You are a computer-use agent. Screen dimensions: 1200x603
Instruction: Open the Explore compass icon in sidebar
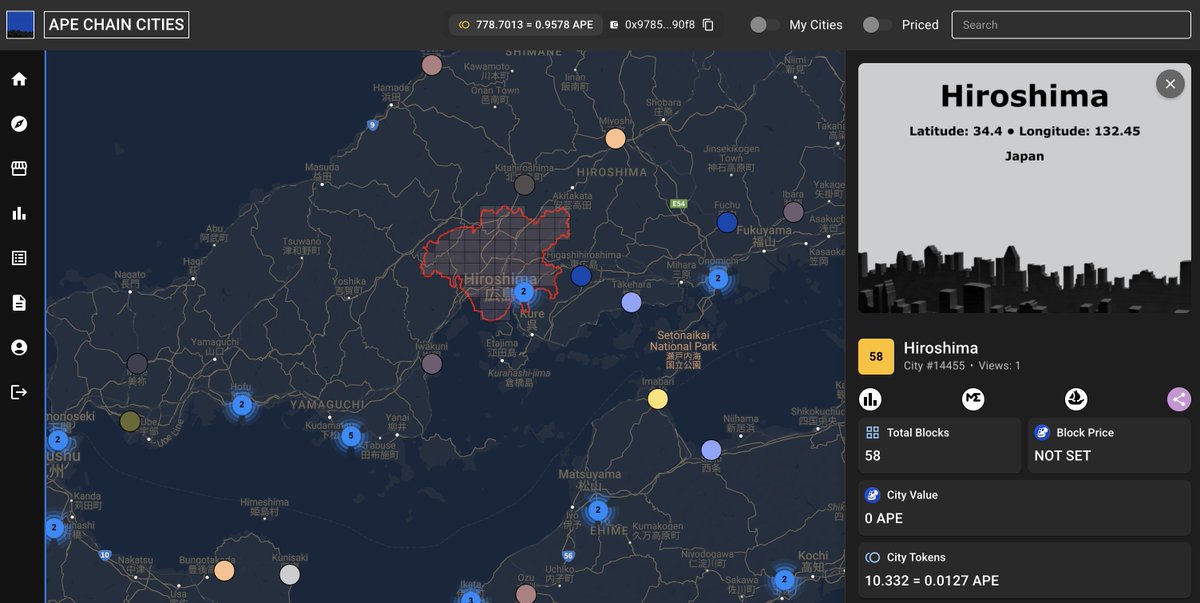[19, 124]
